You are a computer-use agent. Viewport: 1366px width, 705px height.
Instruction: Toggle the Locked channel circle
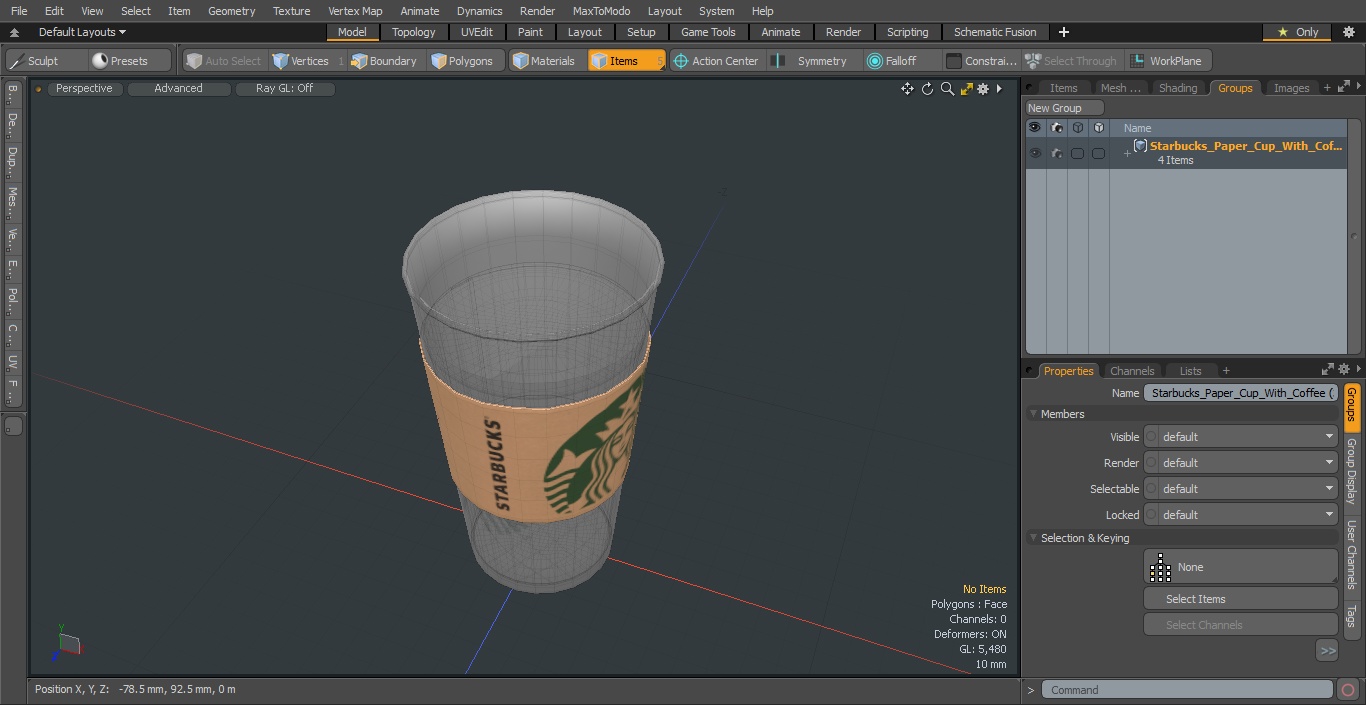tap(1151, 515)
